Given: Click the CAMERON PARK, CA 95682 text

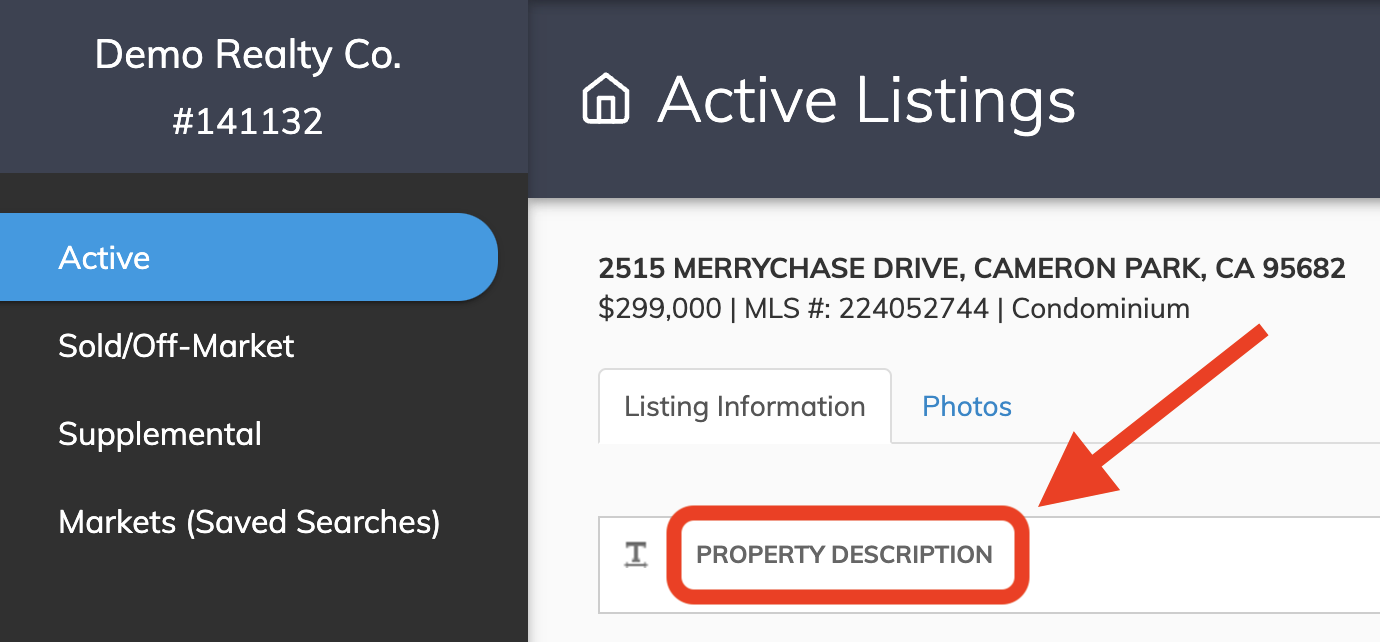Looking at the screenshot, I should pos(1160,268).
